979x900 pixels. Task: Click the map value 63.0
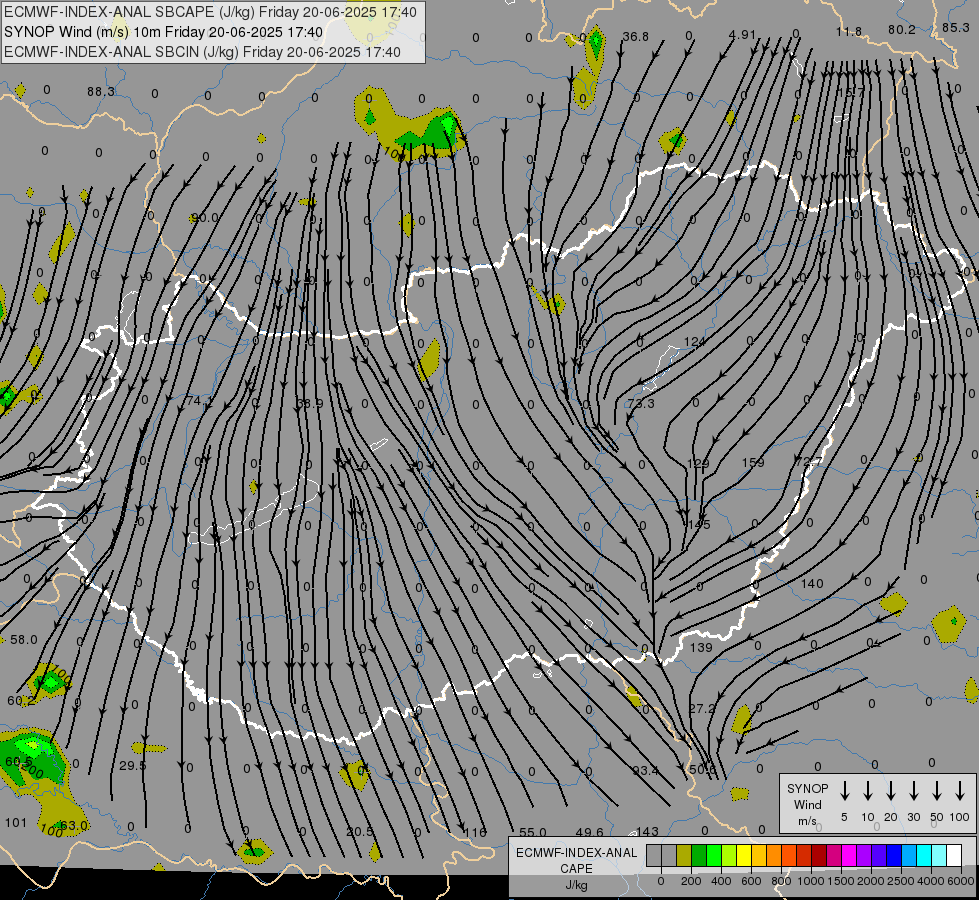pyautogui.click(x=74, y=825)
